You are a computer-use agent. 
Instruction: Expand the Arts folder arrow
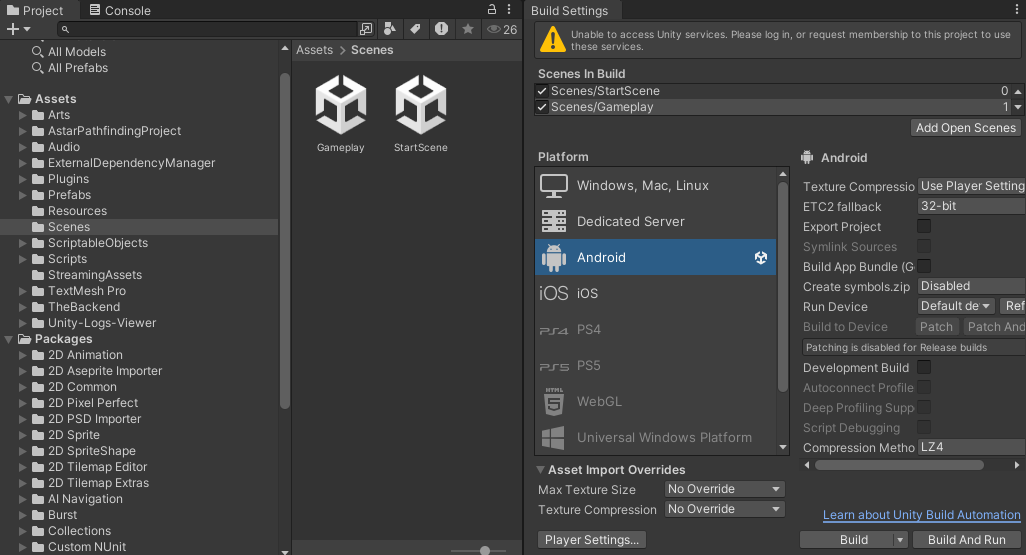coord(23,115)
